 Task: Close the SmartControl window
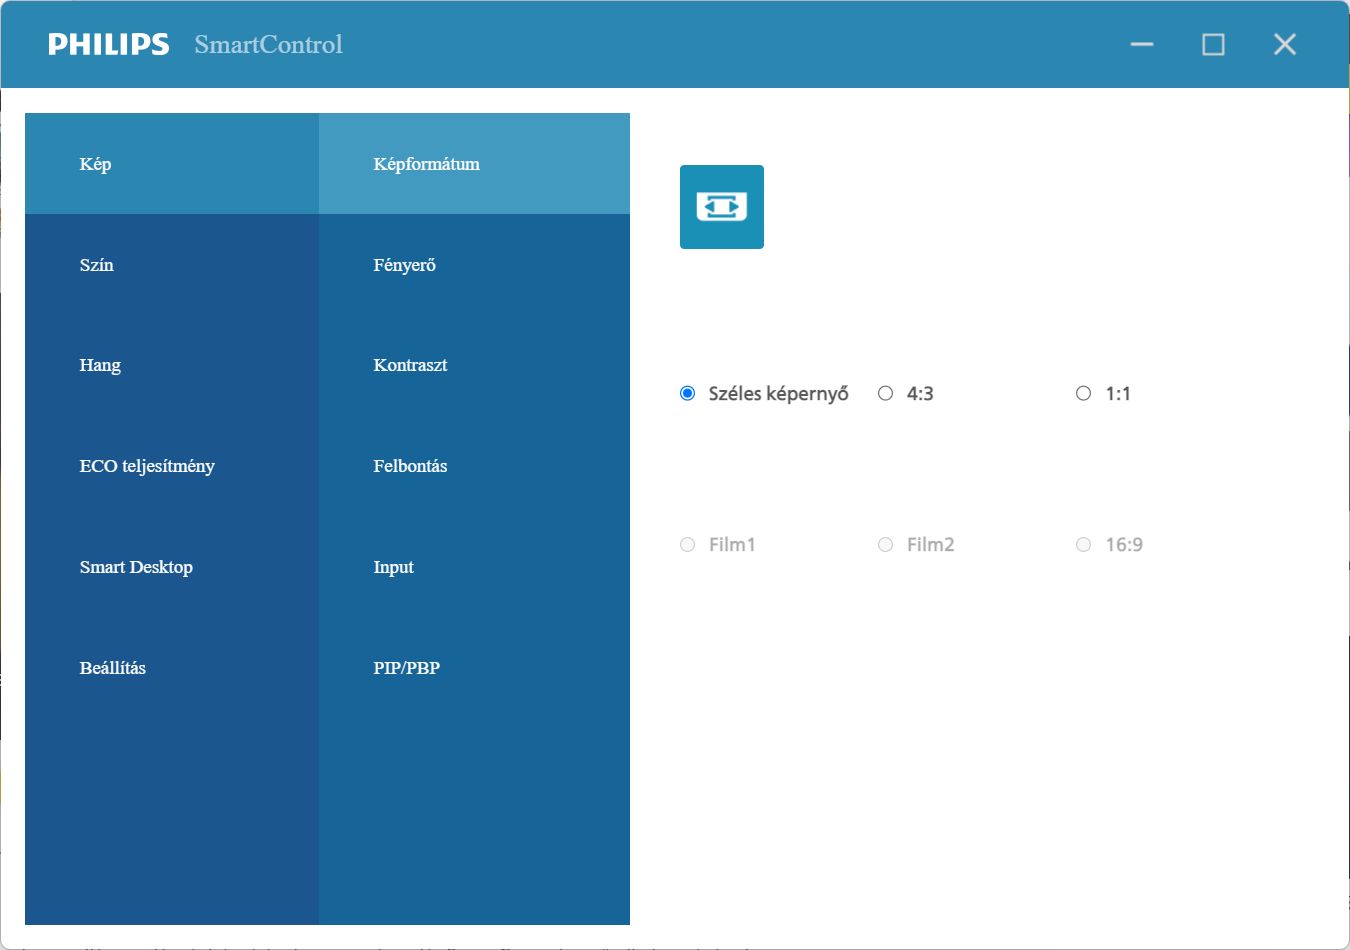pos(1285,44)
